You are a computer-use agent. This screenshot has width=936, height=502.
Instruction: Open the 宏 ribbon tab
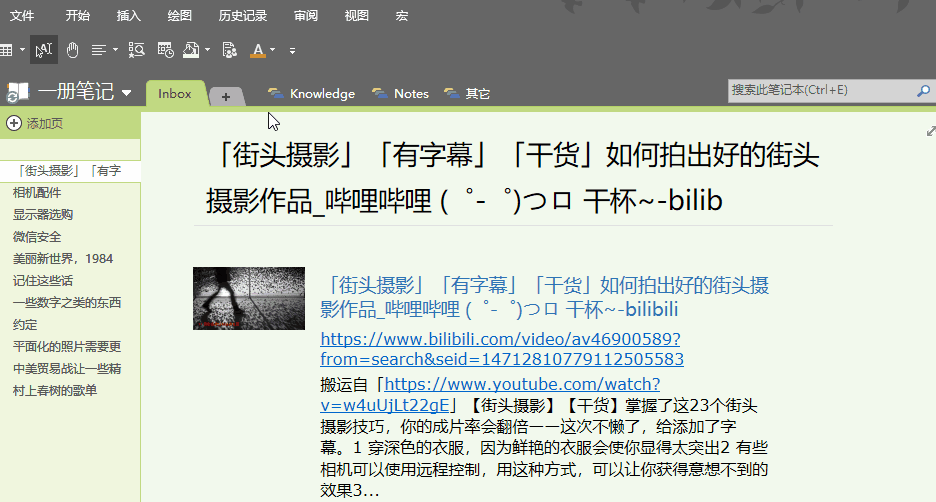pos(402,16)
